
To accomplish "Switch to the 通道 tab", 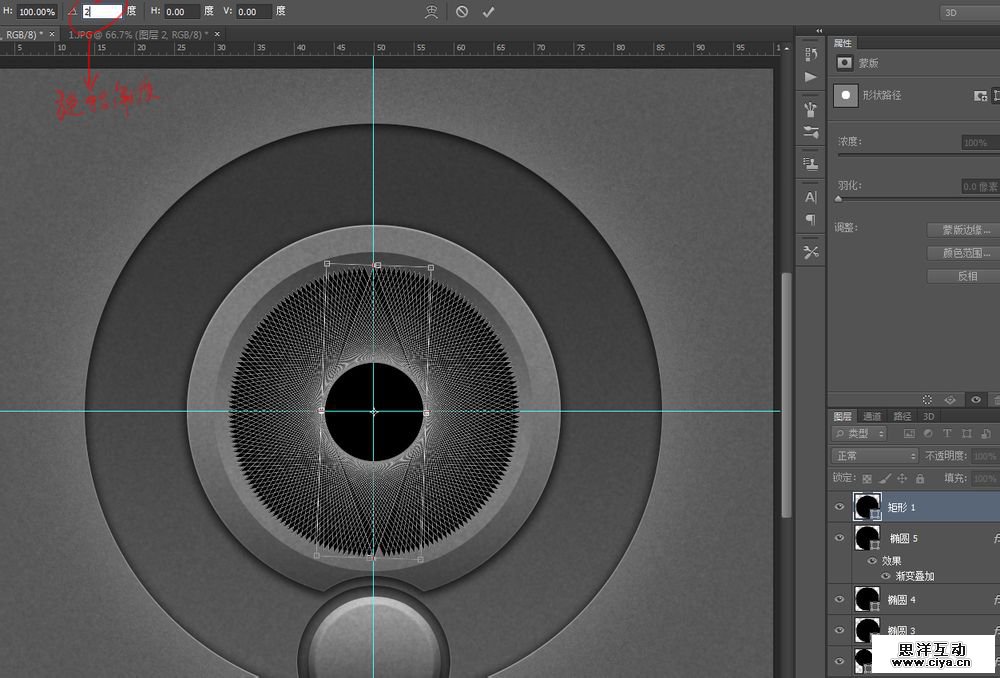I will 872,416.
